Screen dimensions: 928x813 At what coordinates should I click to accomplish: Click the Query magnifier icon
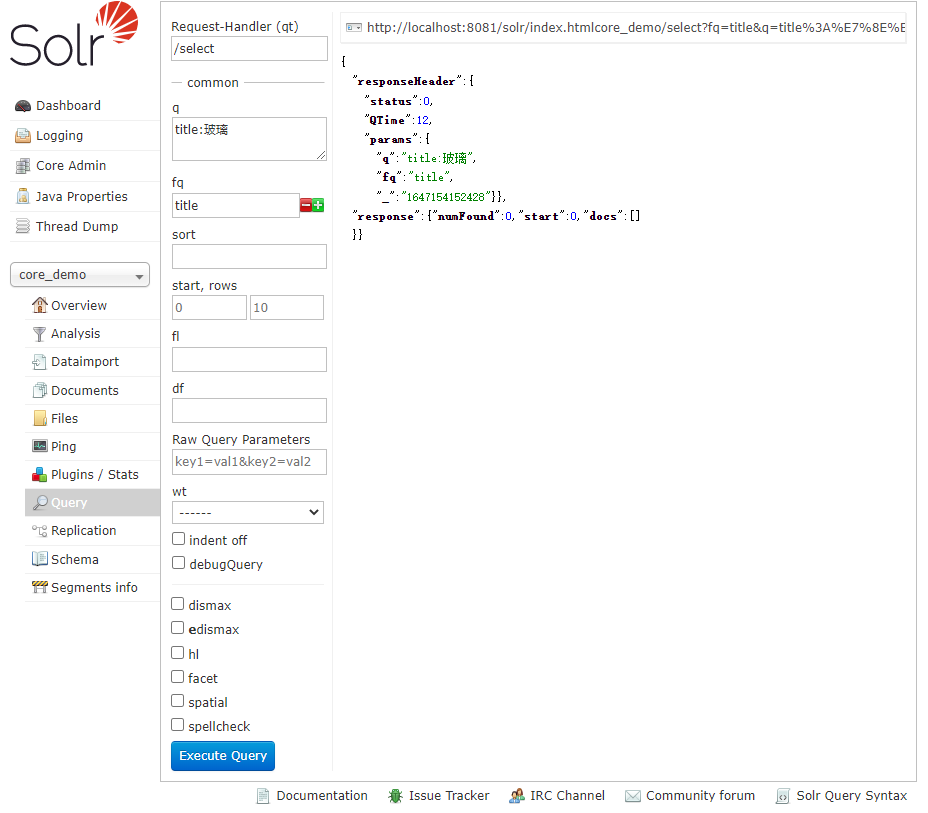coord(40,502)
